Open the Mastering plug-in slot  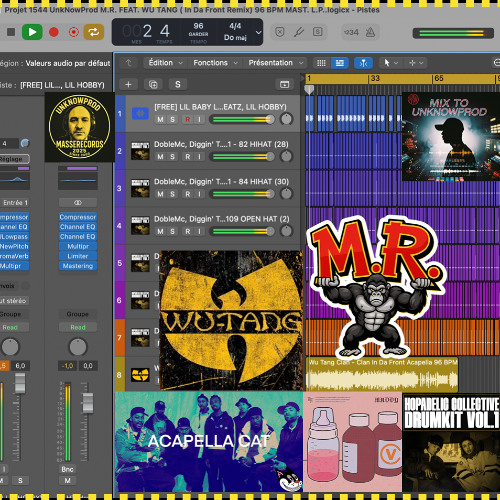point(78,266)
